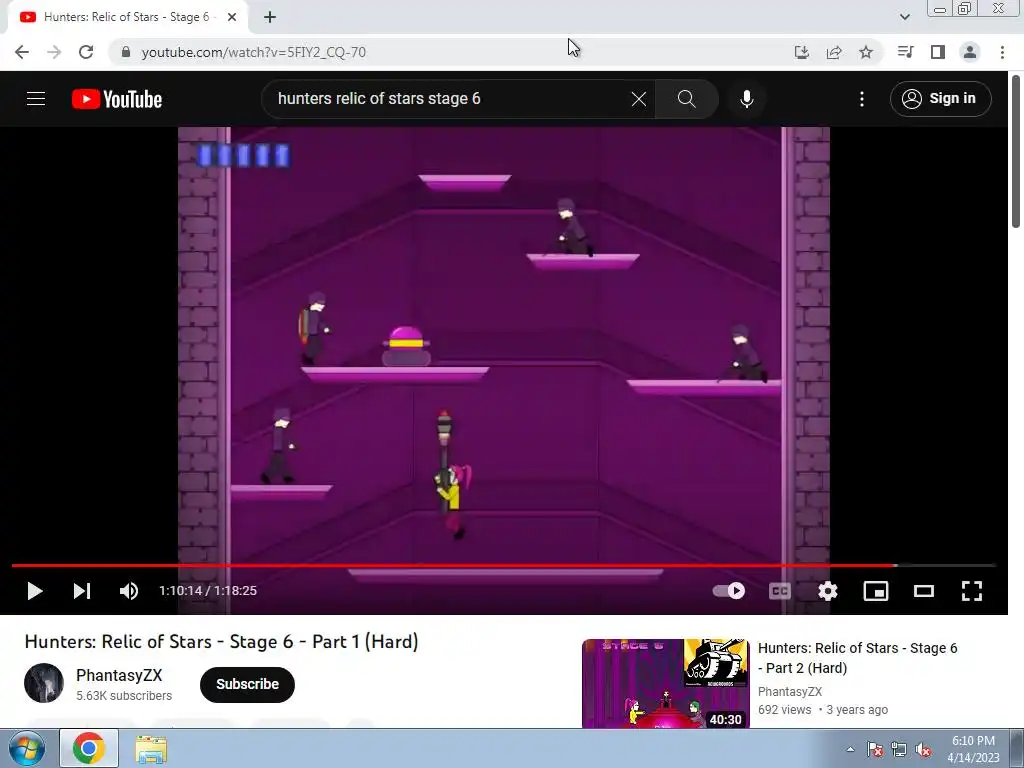Play the paused YouTube video

click(35, 591)
